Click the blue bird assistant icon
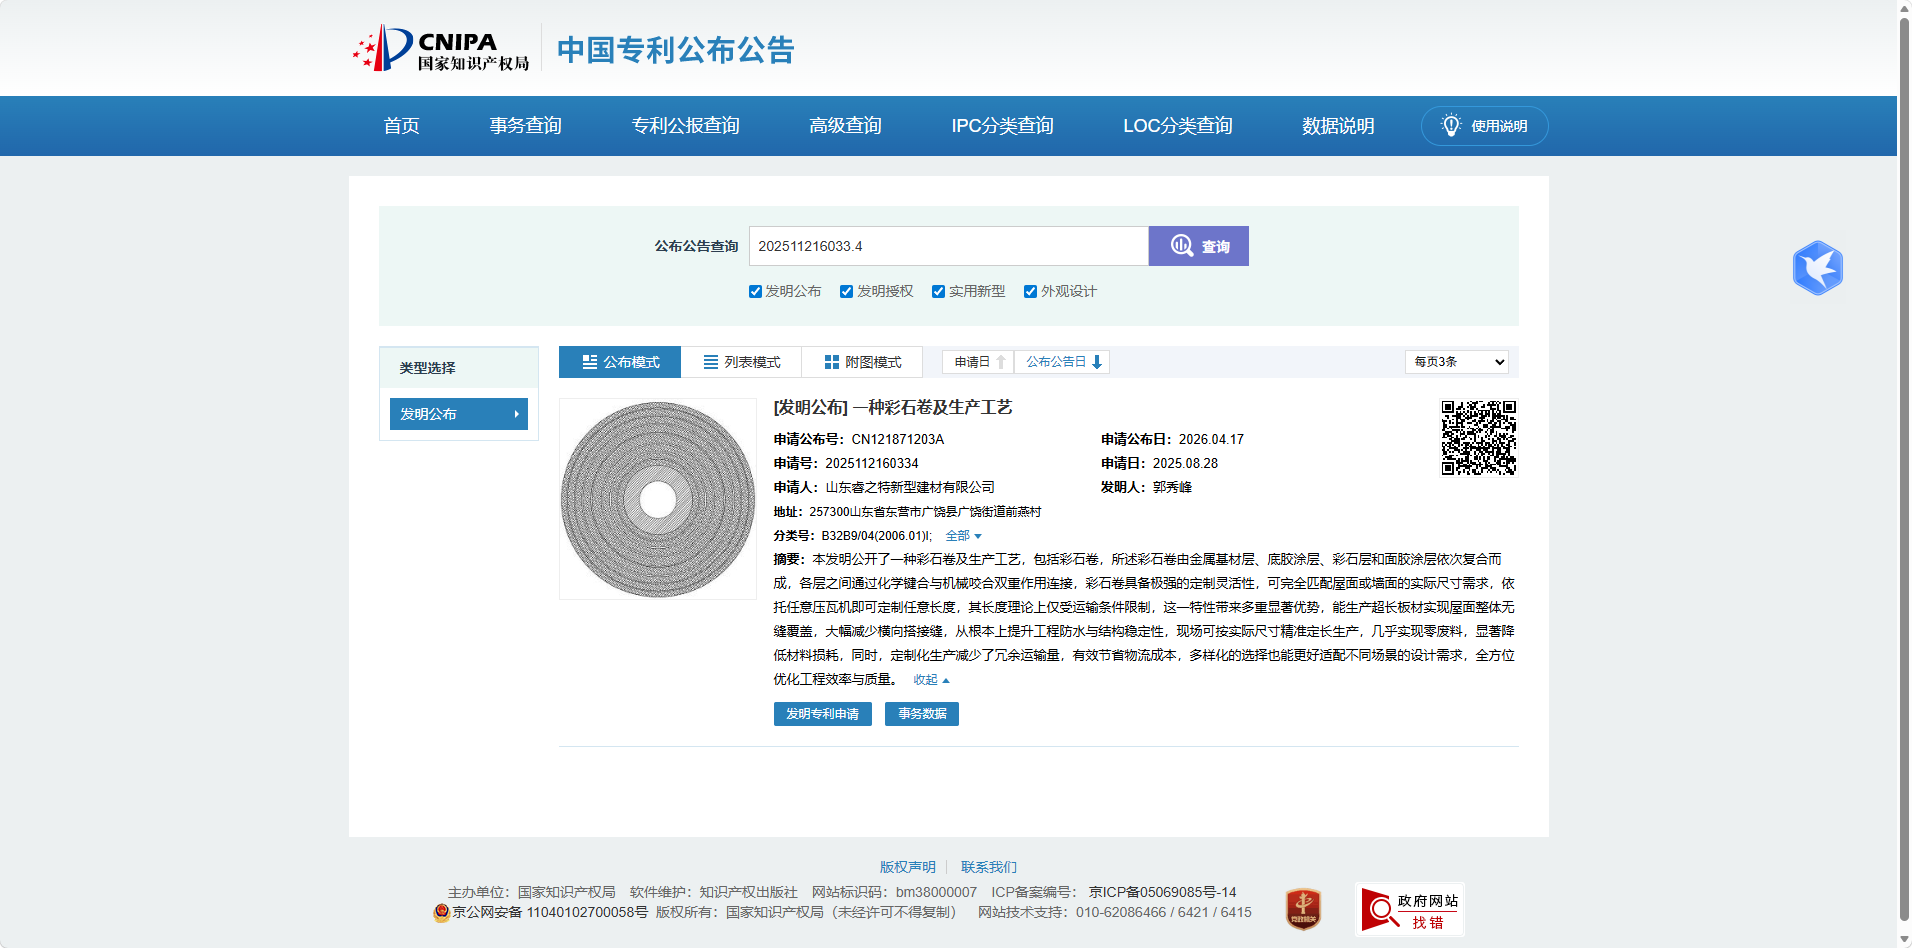The image size is (1912, 948). [1817, 268]
